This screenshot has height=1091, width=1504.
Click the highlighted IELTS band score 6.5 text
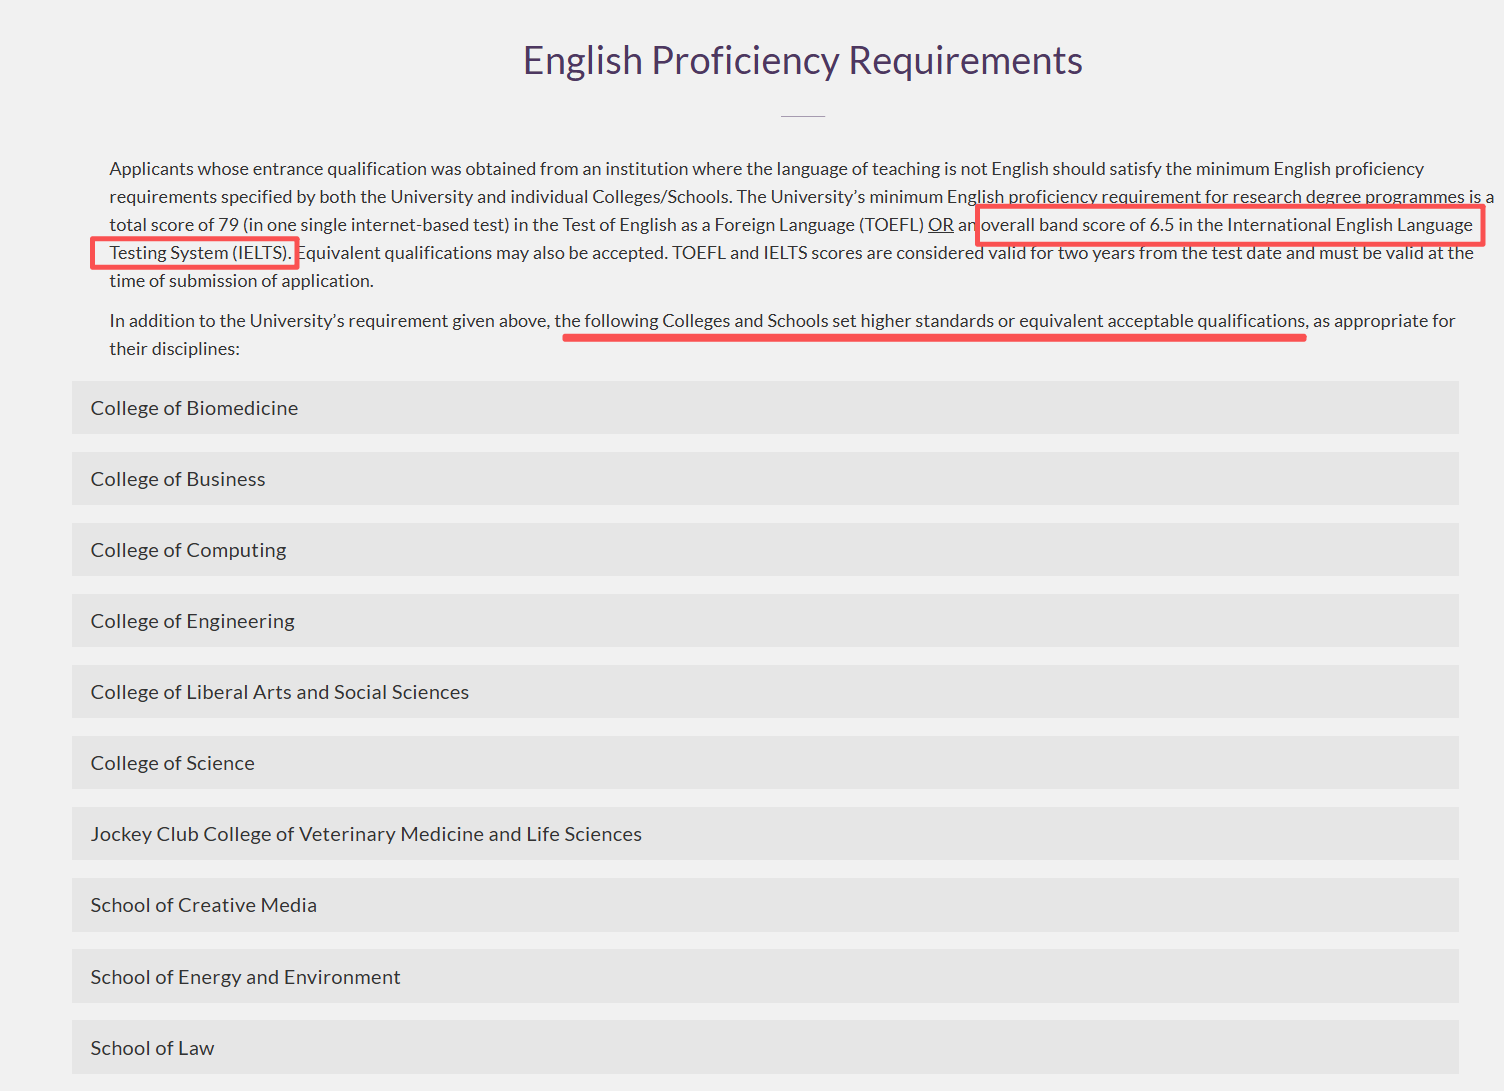[x=1227, y=225]
